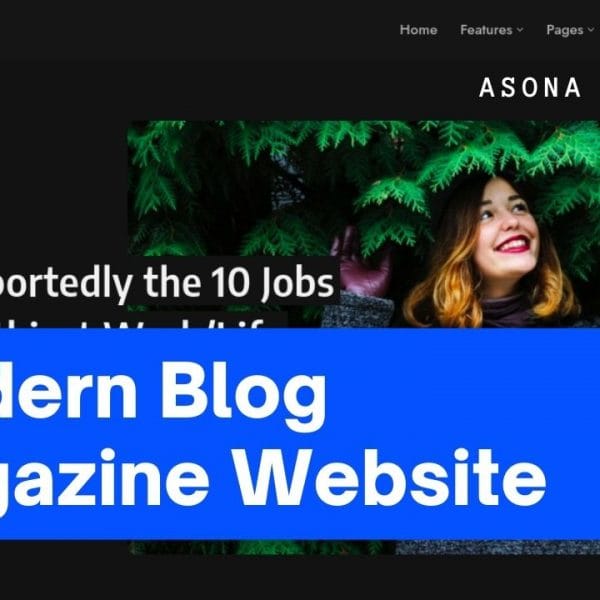Click the word 'Blog' in the blue banner

(x=243, y=394)
